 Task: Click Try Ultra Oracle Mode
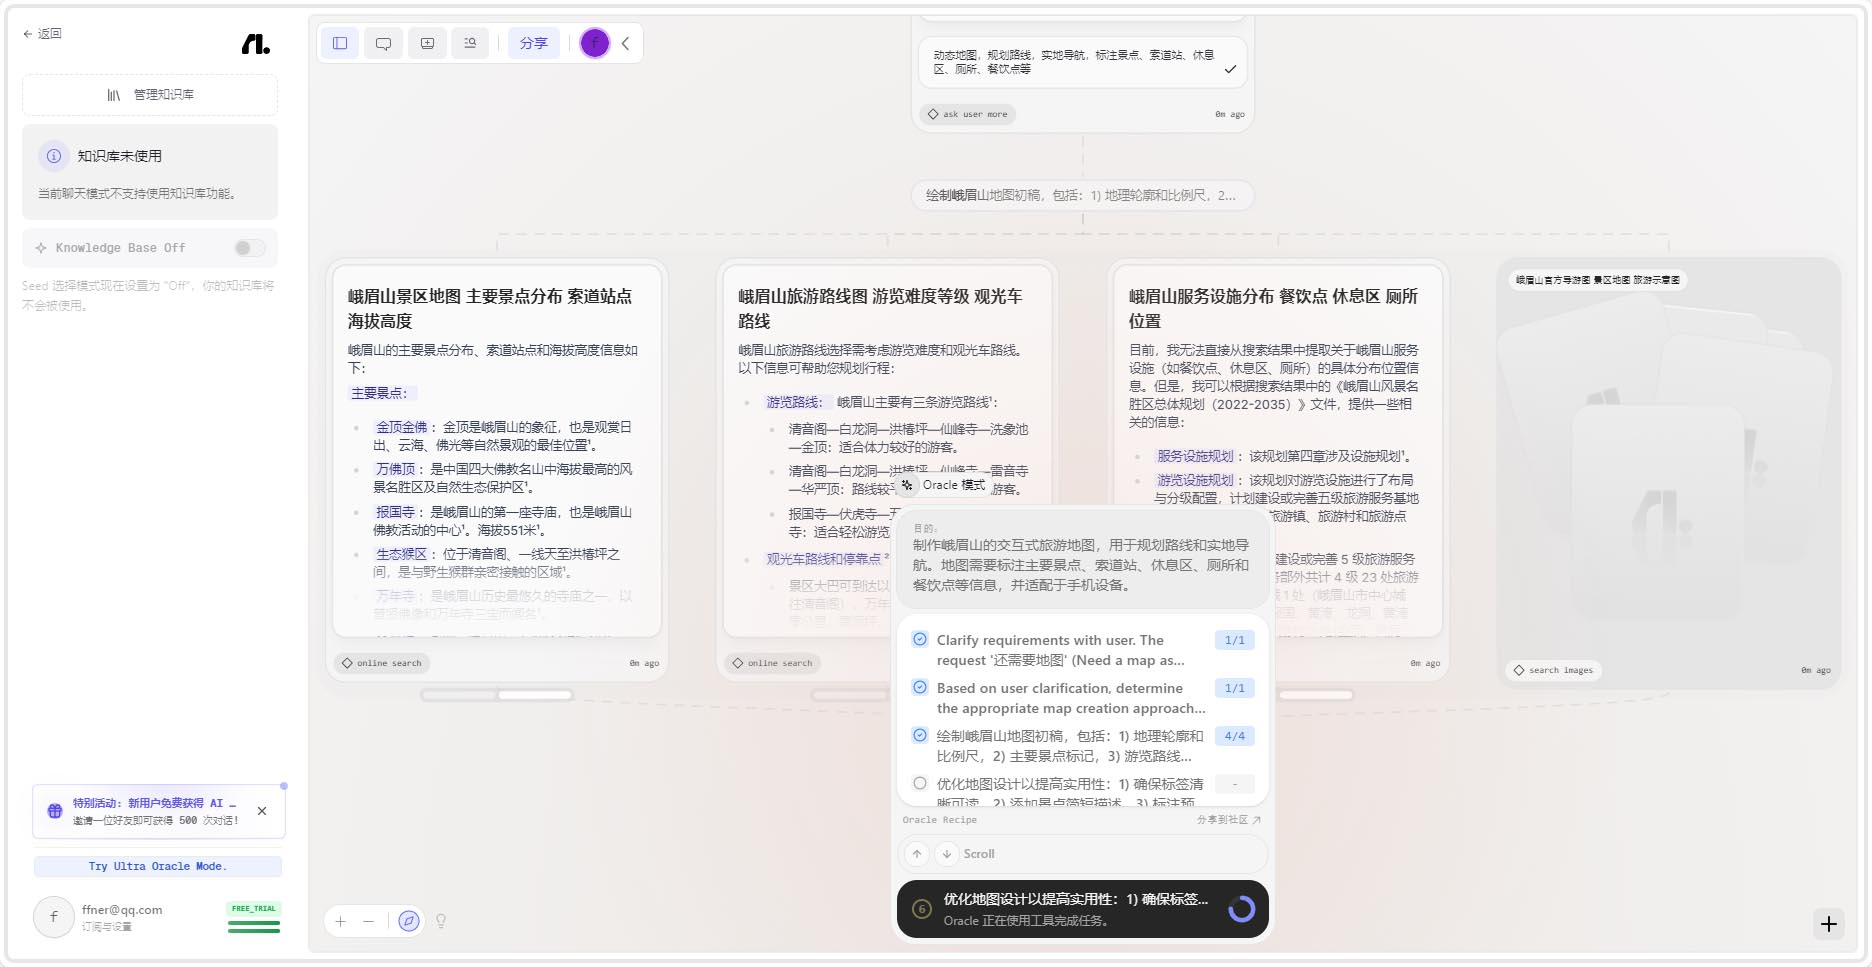(x=158, y=866)
